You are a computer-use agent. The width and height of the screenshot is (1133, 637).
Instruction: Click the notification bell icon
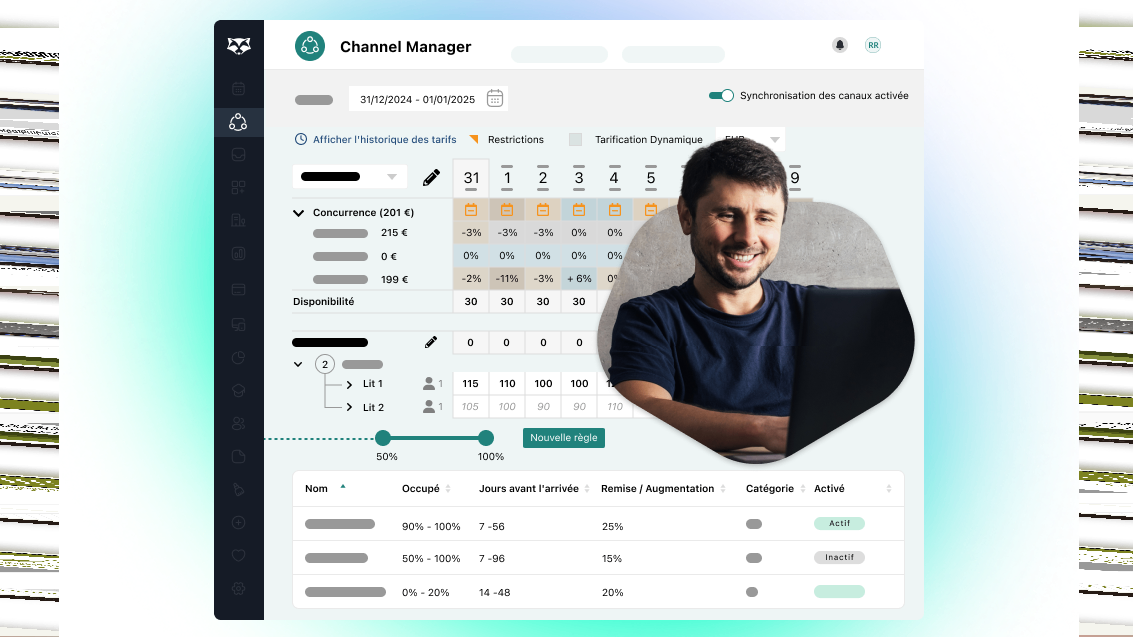tap(839, 44)
